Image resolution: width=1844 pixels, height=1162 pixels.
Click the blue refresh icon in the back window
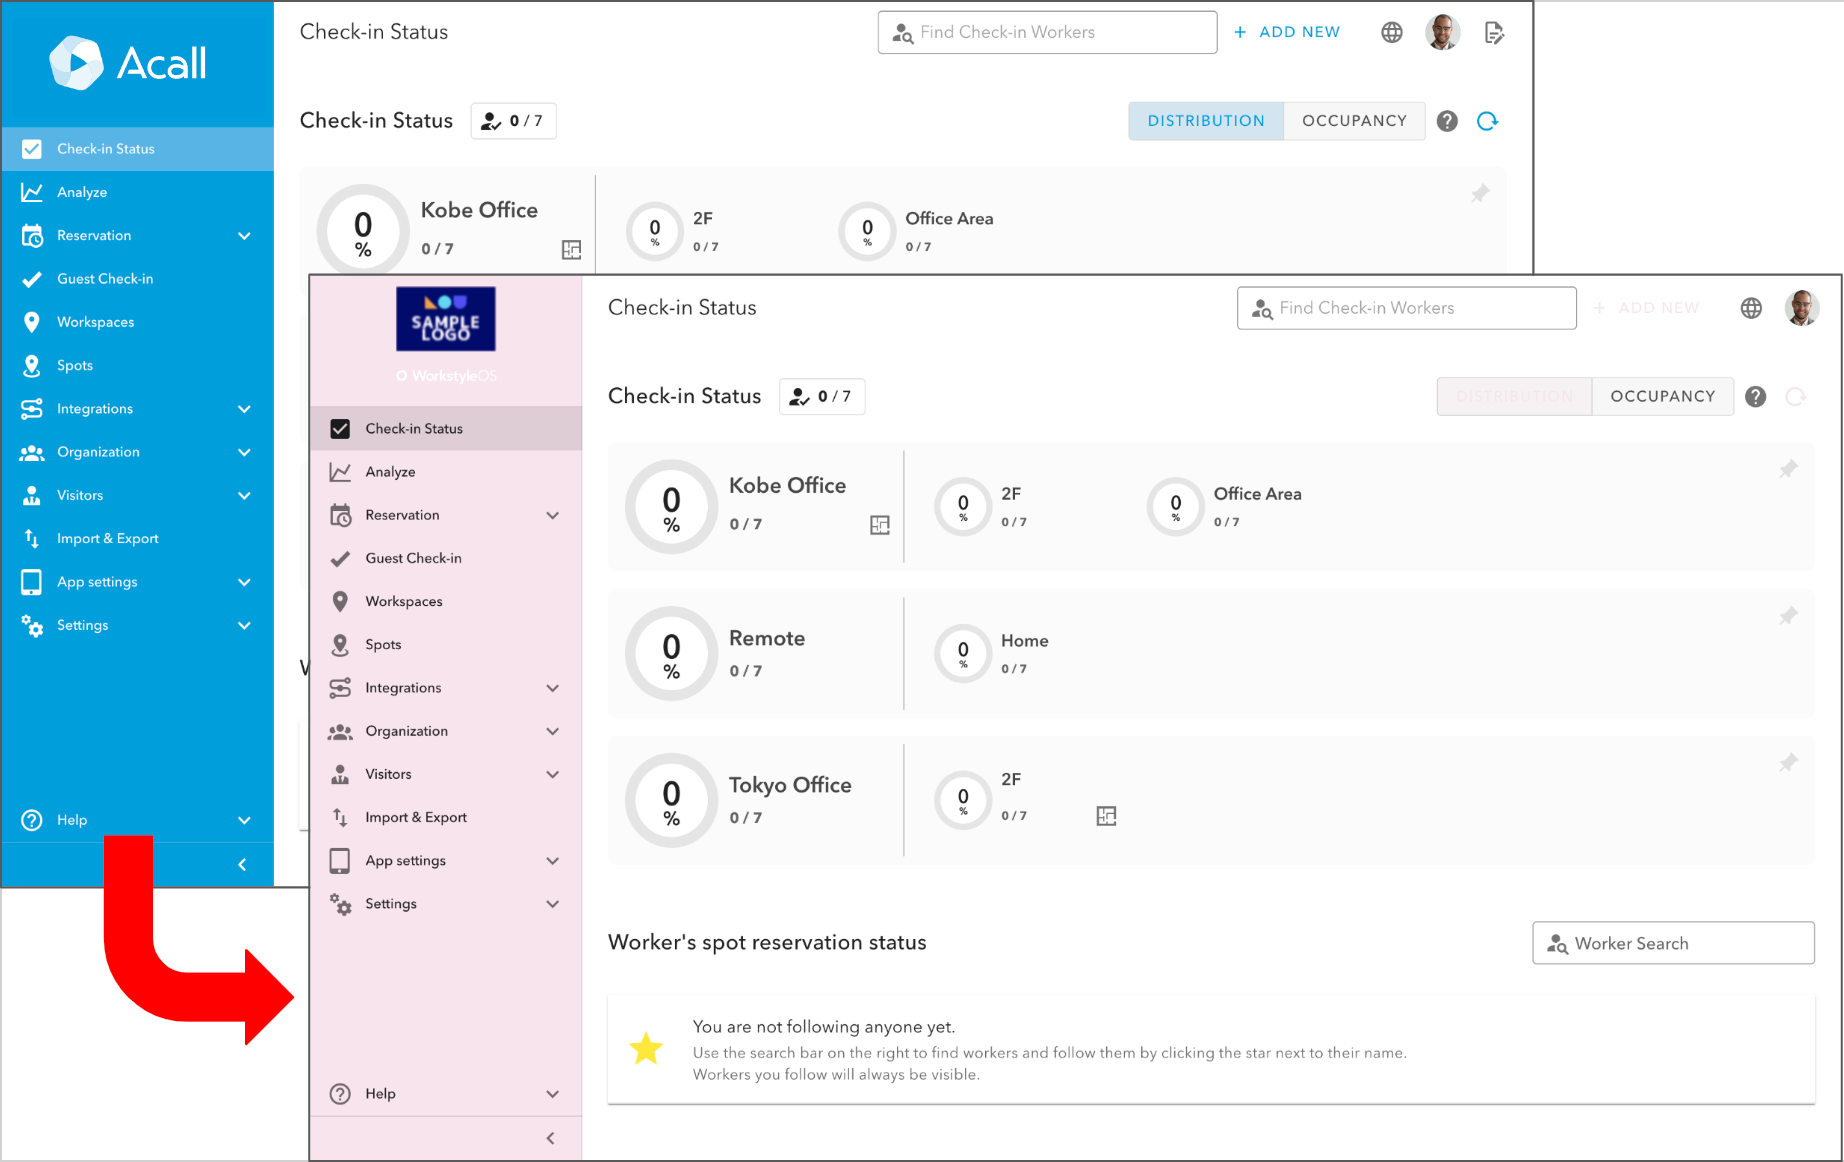1487,121
